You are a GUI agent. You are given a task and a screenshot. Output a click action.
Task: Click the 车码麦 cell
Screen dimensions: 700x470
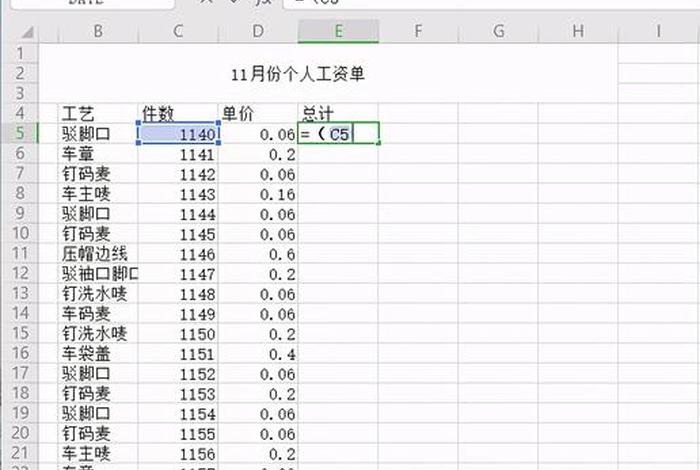[98, 313]
